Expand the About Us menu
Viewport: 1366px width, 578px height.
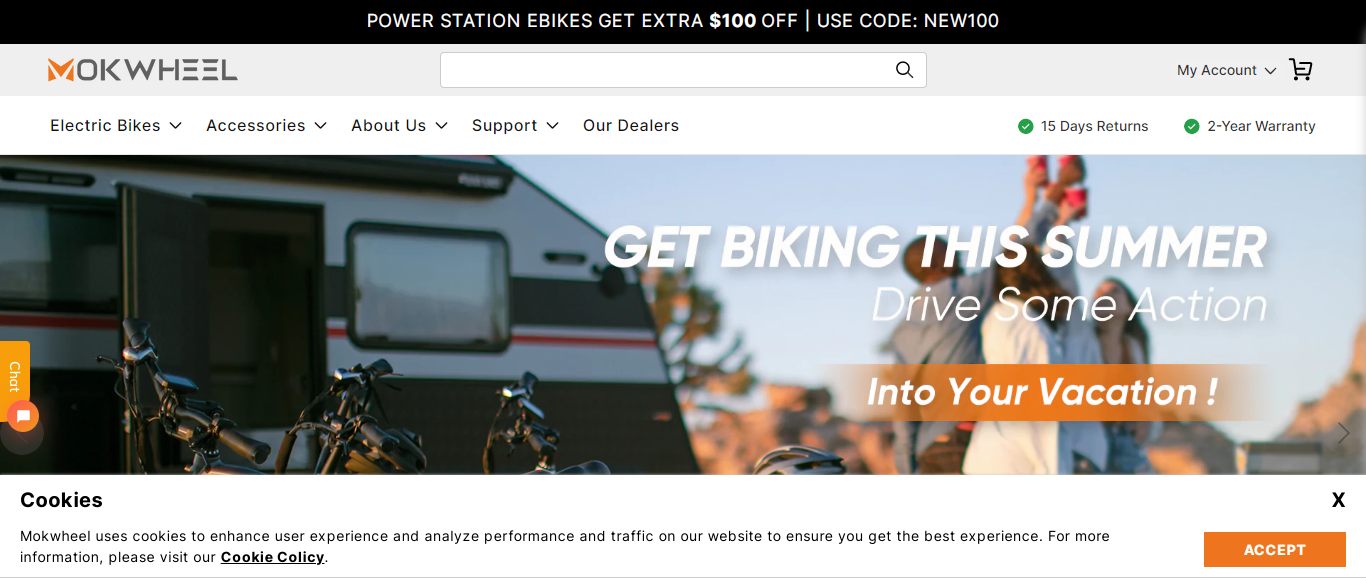click(399, 126)
